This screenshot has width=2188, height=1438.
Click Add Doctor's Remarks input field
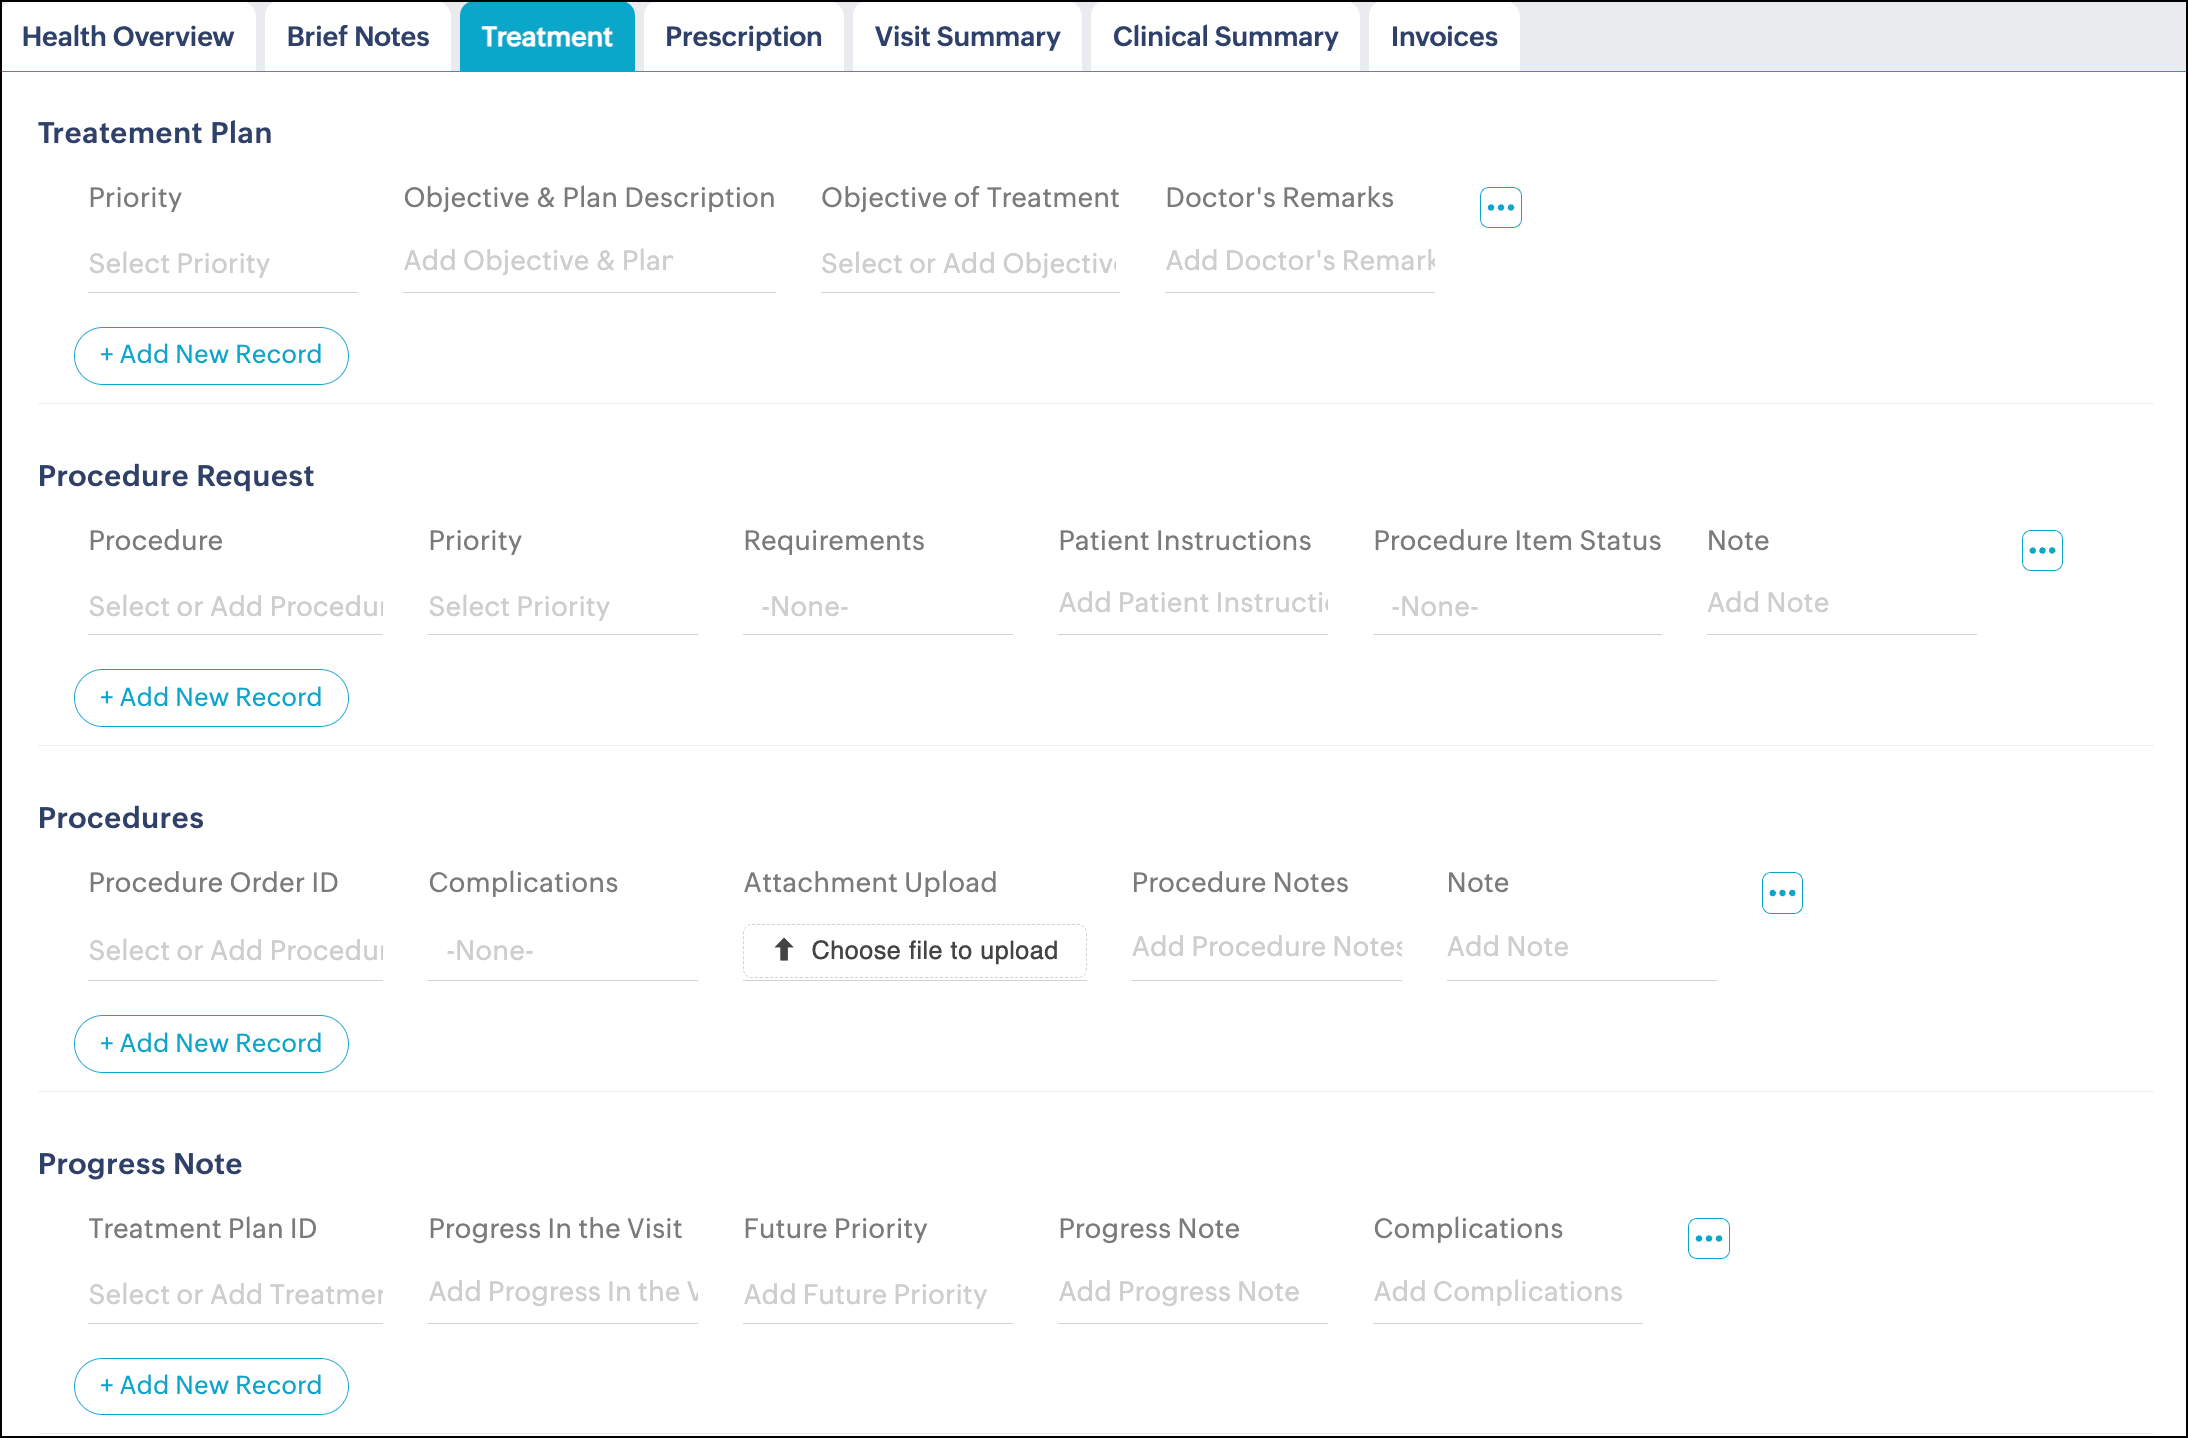1299,262
